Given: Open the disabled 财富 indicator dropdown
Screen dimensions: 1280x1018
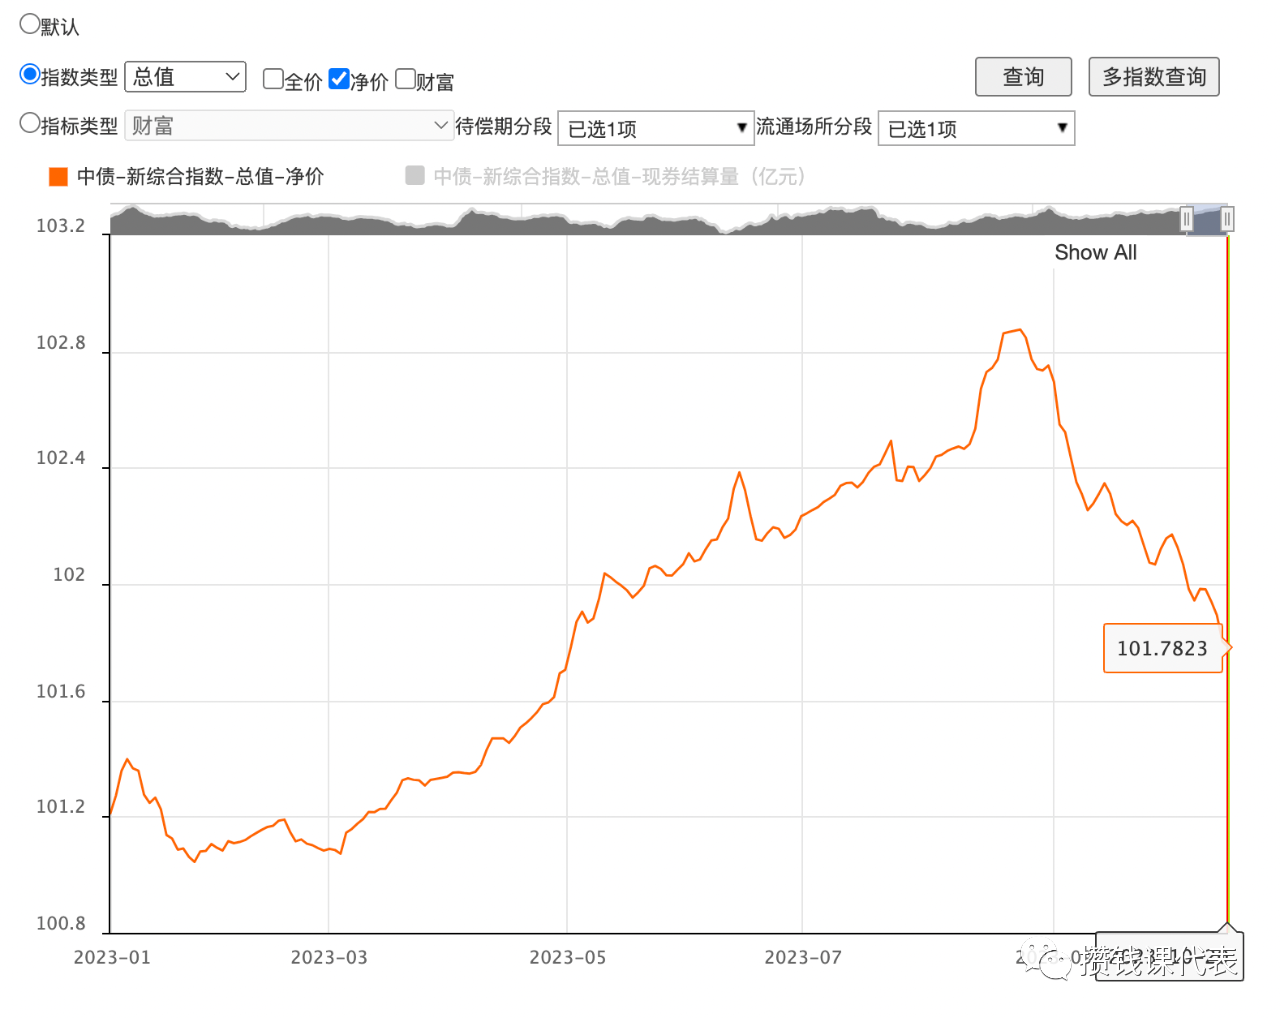Looking at the screenshot, I should click(x=289, y=126).
